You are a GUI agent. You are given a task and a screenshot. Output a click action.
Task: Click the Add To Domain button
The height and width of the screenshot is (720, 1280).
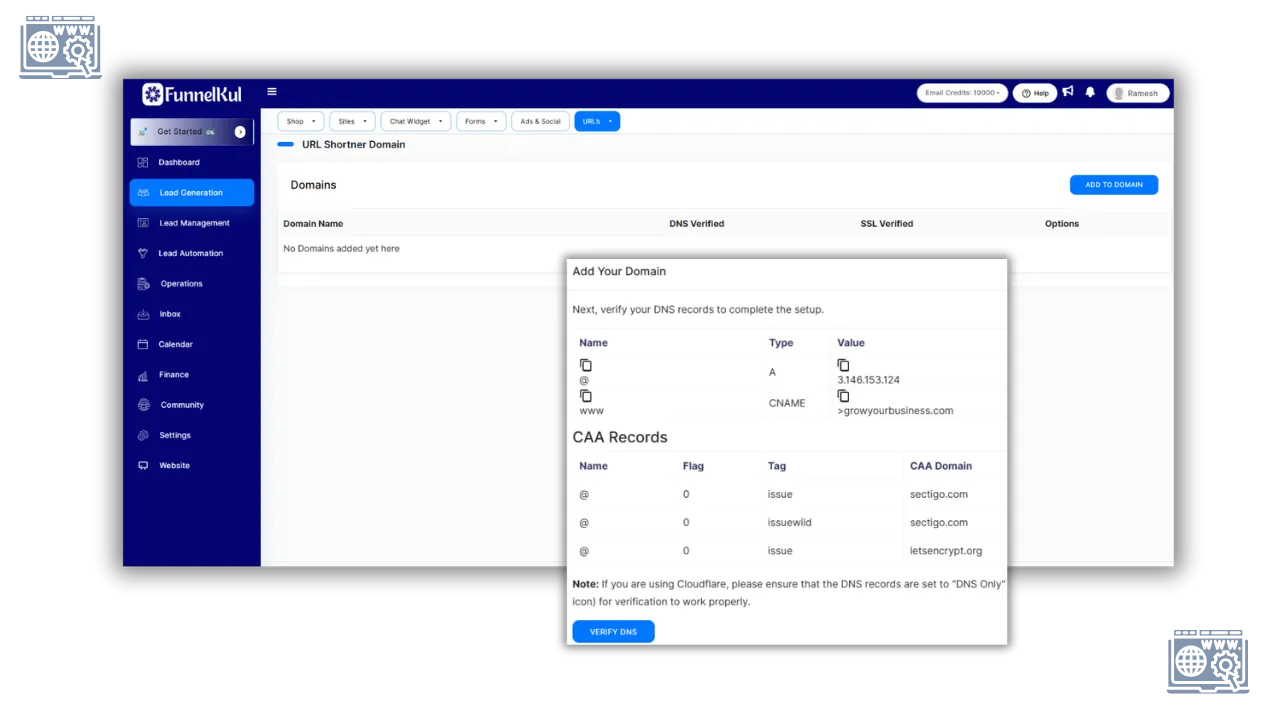pyautogui.click(x=1113, y=185)
